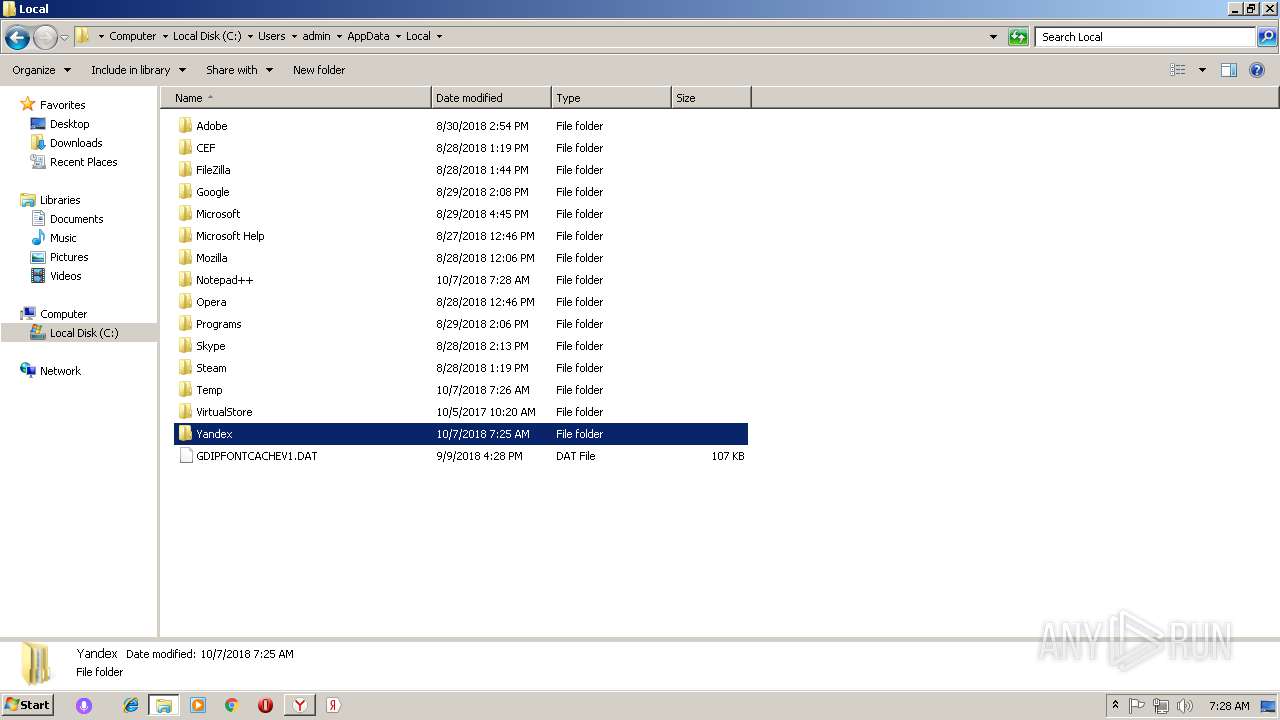Select Local Disk (C:) in the sidebar
The width and height of the screenshot is (1280, 720).
[84, 333]
